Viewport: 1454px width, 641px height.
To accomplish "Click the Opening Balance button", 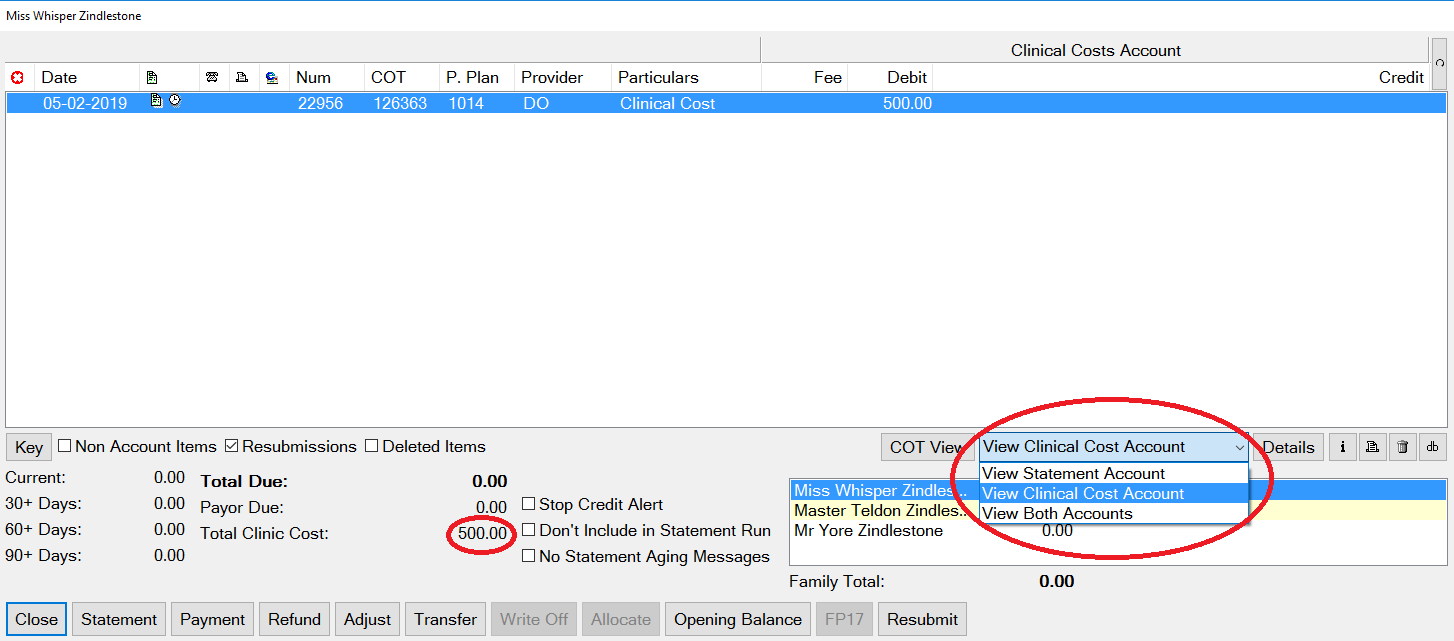I will tap(738, 619).
